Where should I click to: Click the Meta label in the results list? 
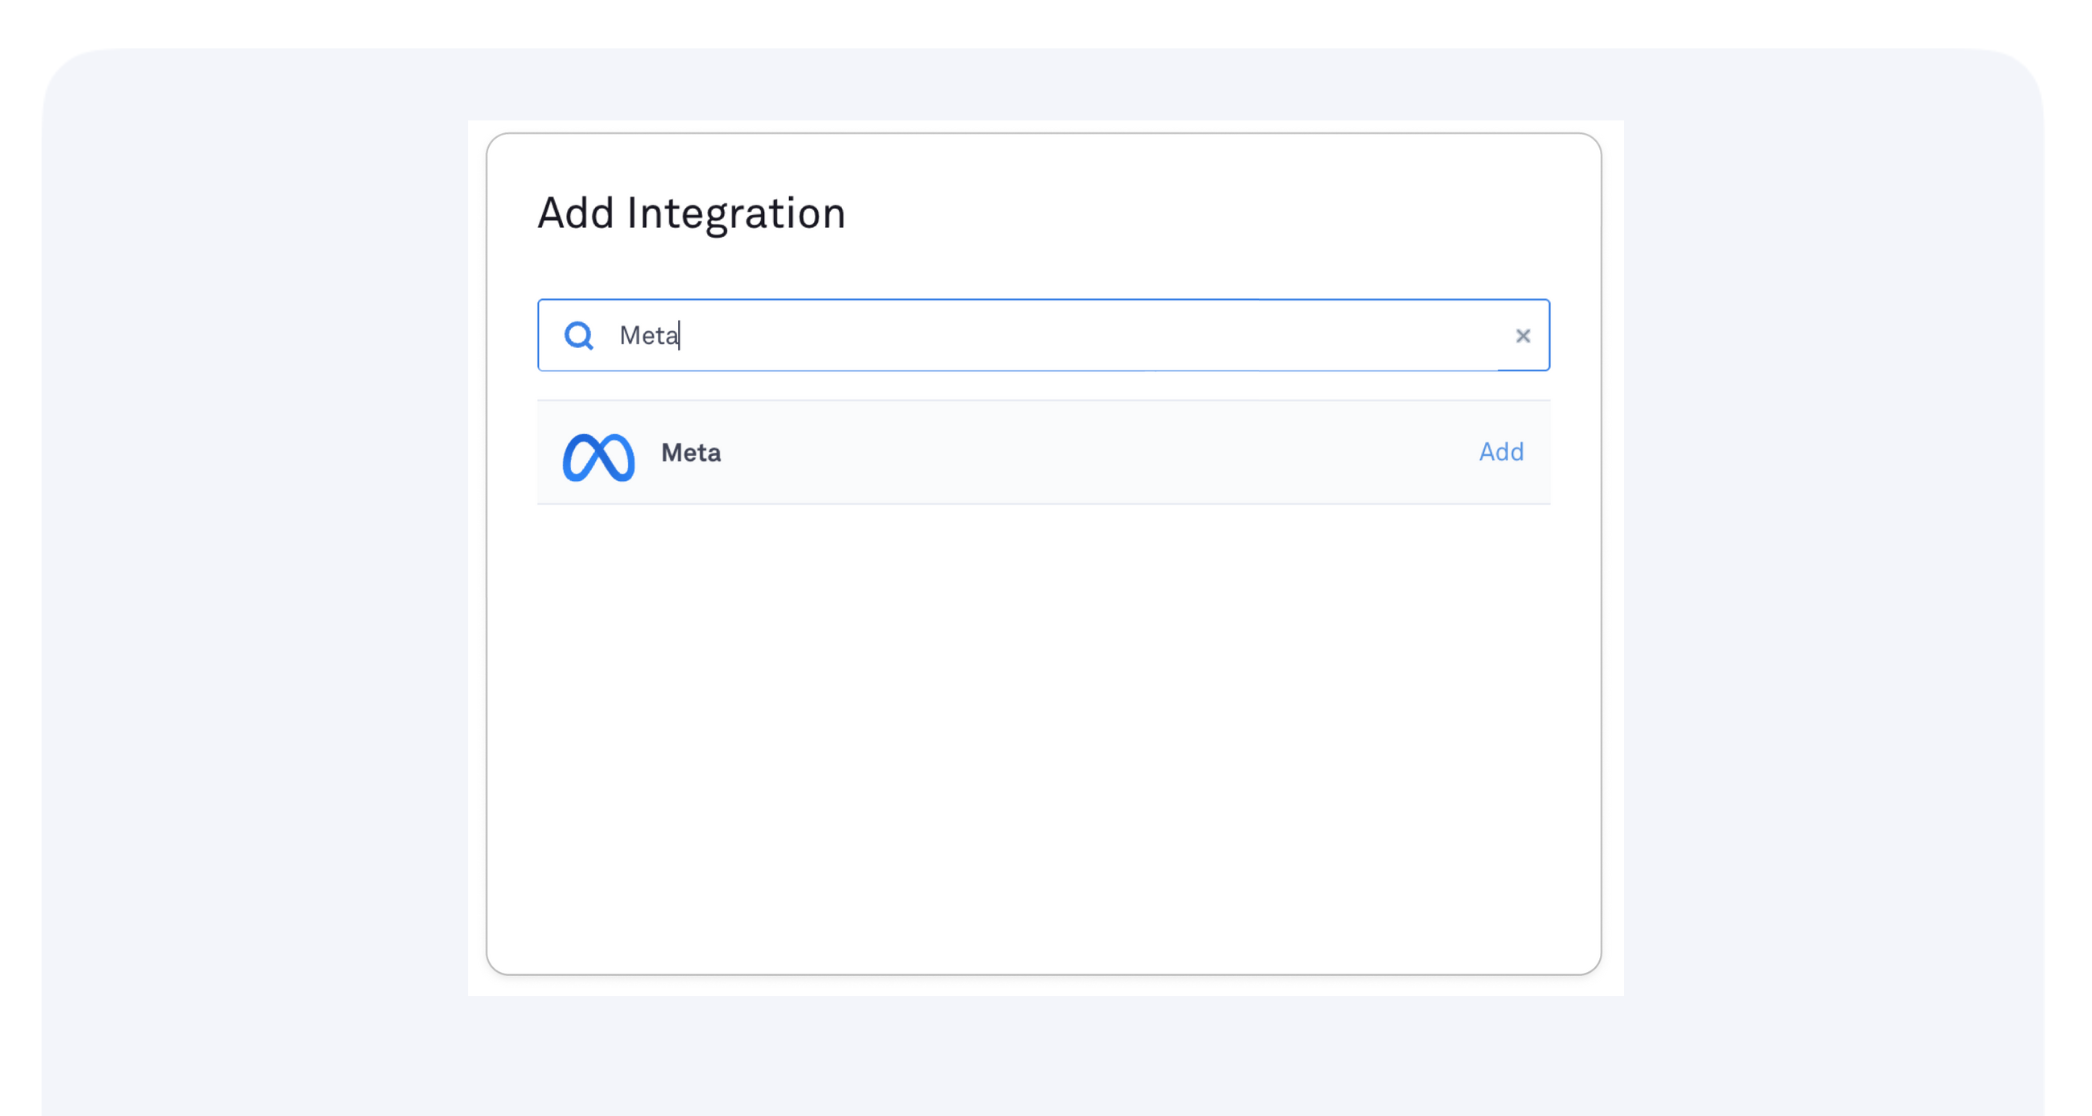(690, 452)
